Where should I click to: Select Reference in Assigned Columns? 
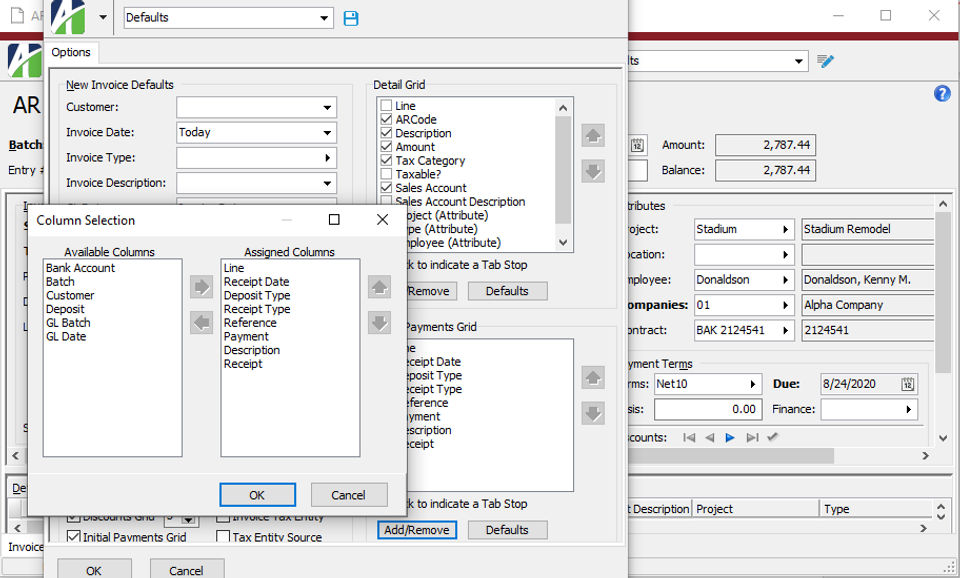(x=250, y=323)
